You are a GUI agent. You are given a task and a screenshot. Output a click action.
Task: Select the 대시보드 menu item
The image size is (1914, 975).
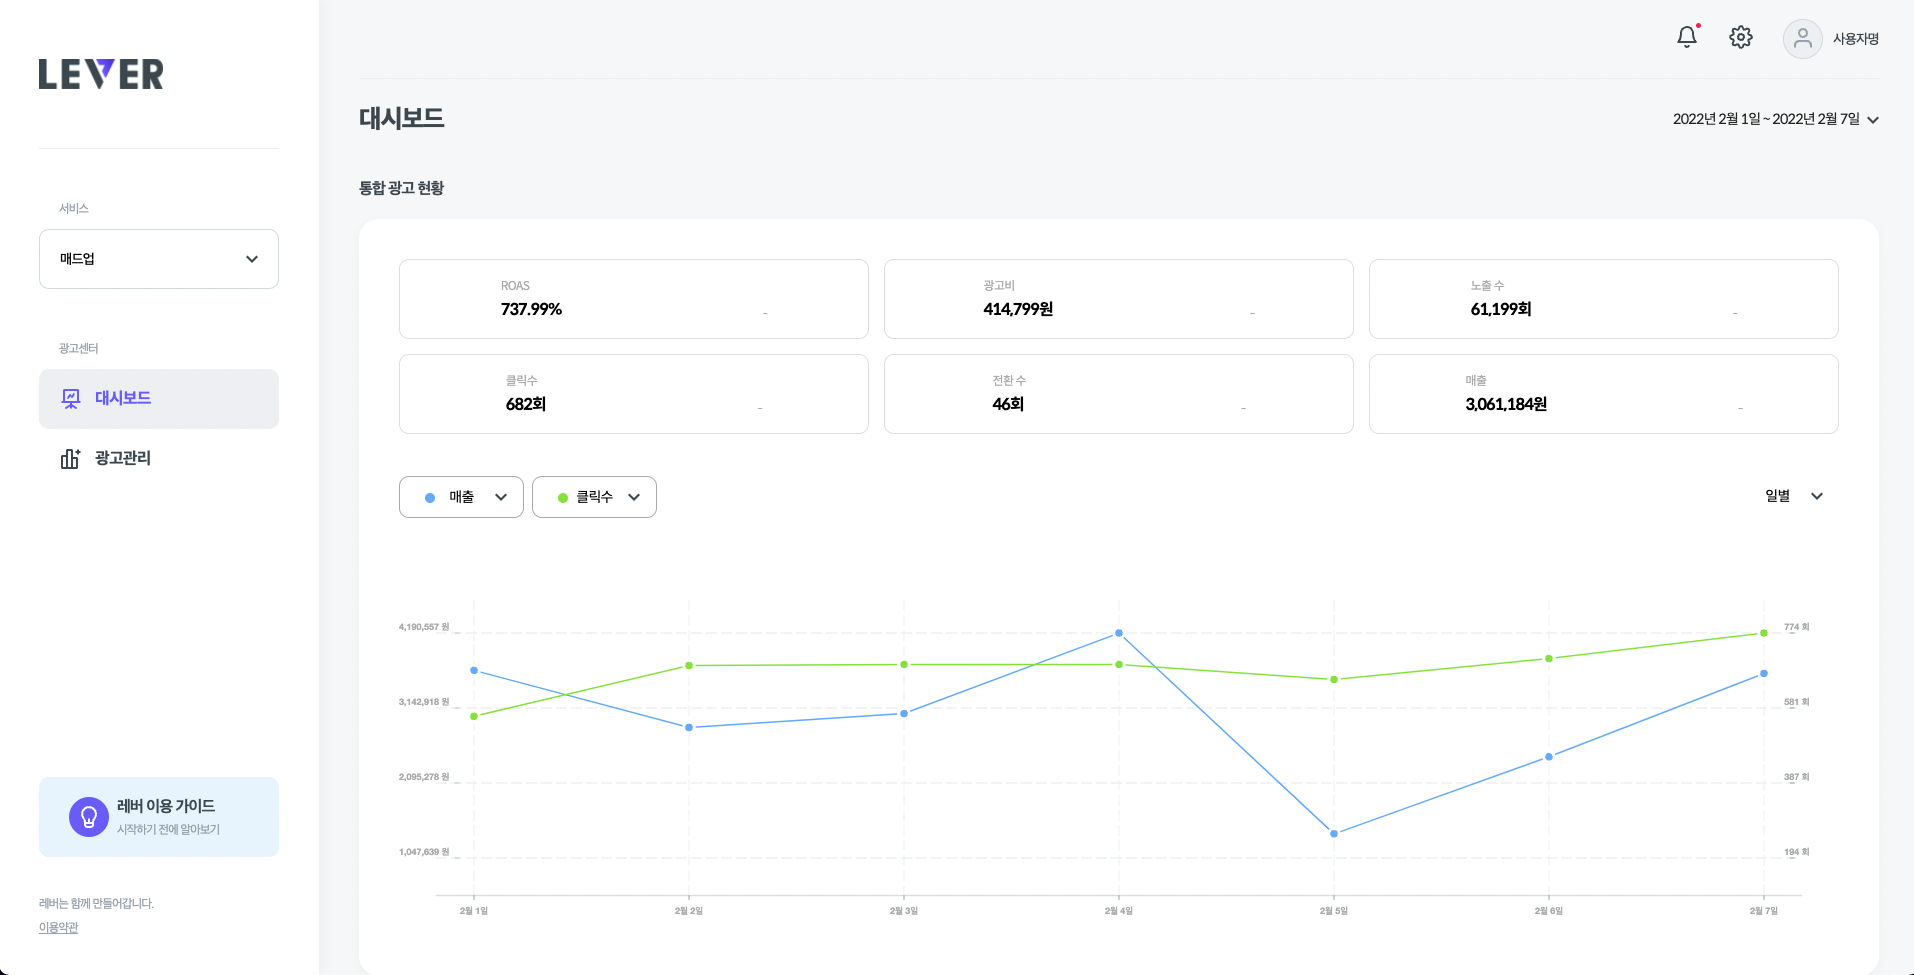(x=159, y=399)
